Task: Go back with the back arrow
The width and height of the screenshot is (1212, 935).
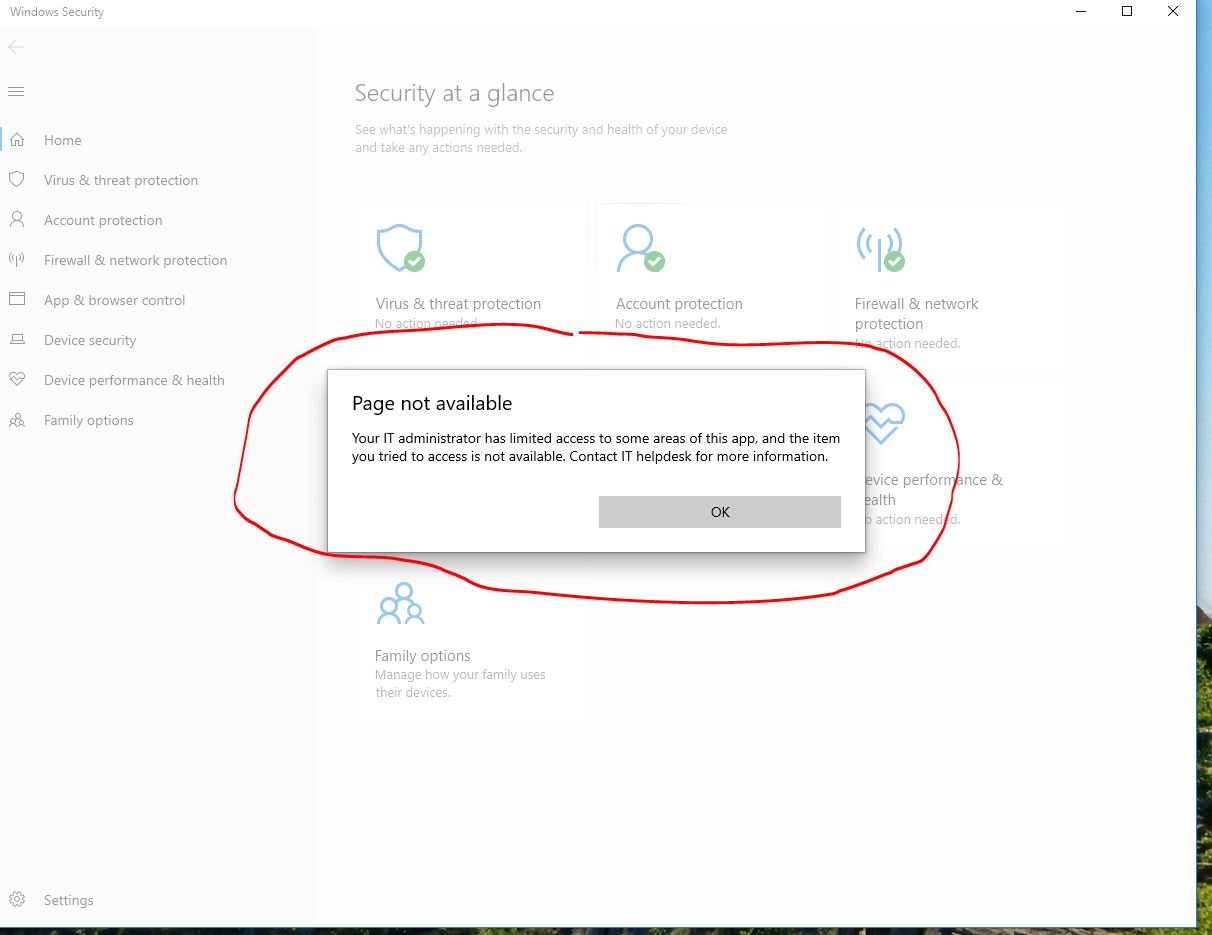Action: (x=16, y=47)
